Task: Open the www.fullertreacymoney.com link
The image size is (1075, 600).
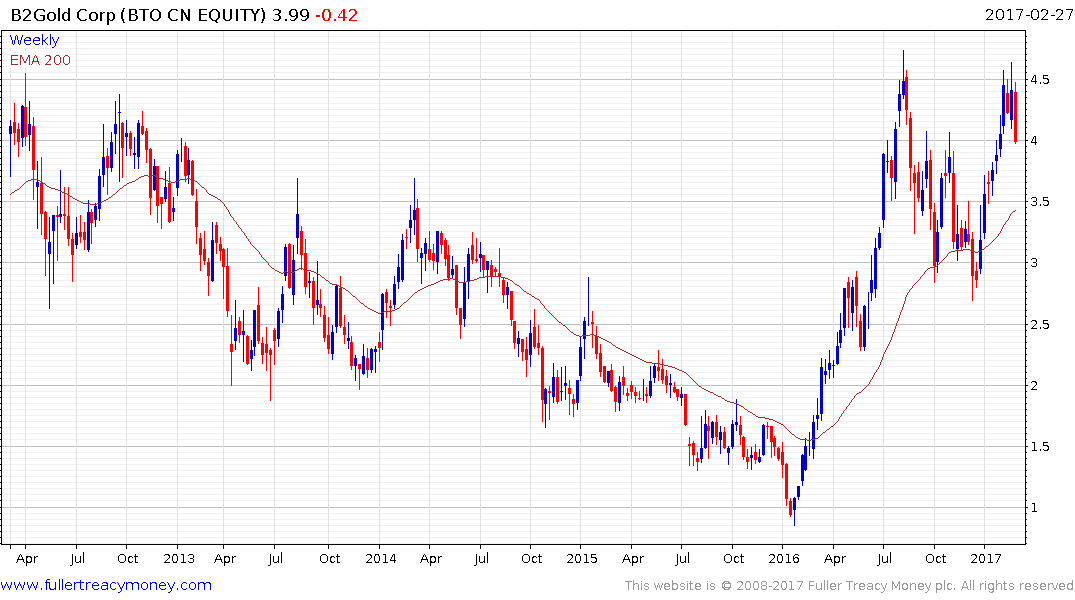Action: coord(106,585)
